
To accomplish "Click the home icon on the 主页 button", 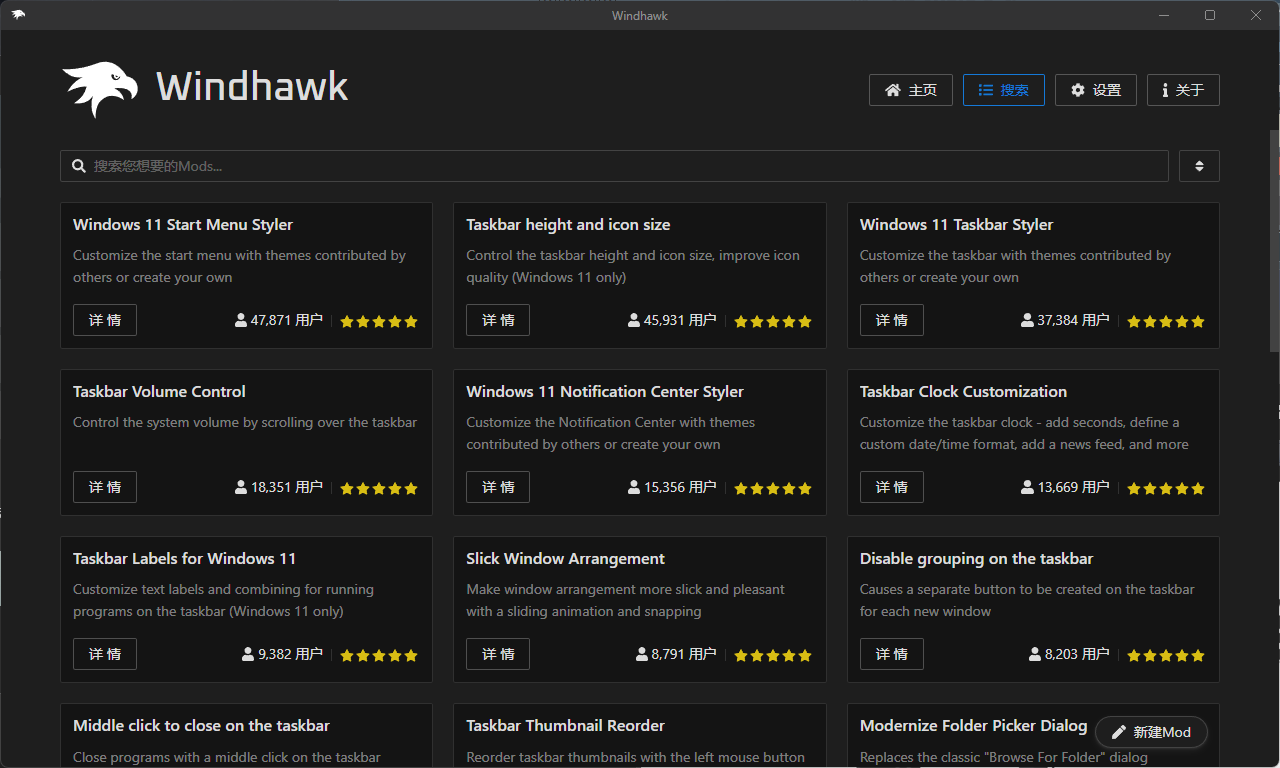I will (893, 90).
